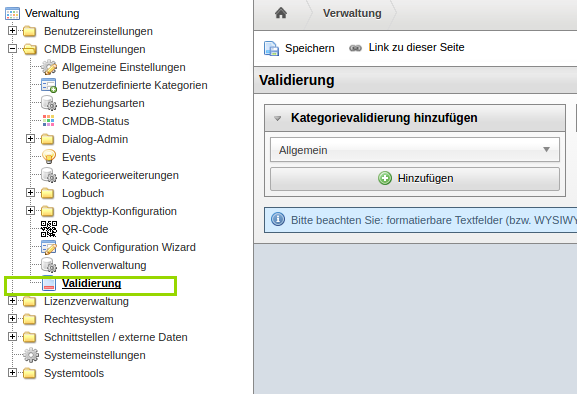Click the blue info icon in notice
The image size is (577, 394).
coord(278,220)
